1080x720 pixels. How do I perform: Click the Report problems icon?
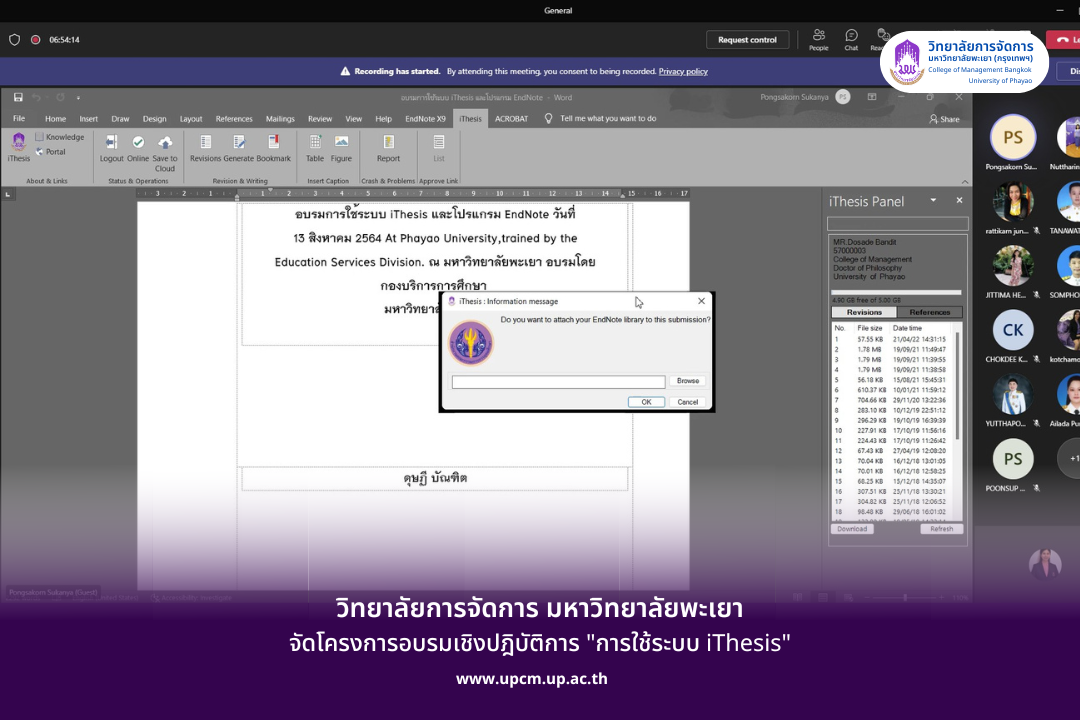[x=388, y=142]
